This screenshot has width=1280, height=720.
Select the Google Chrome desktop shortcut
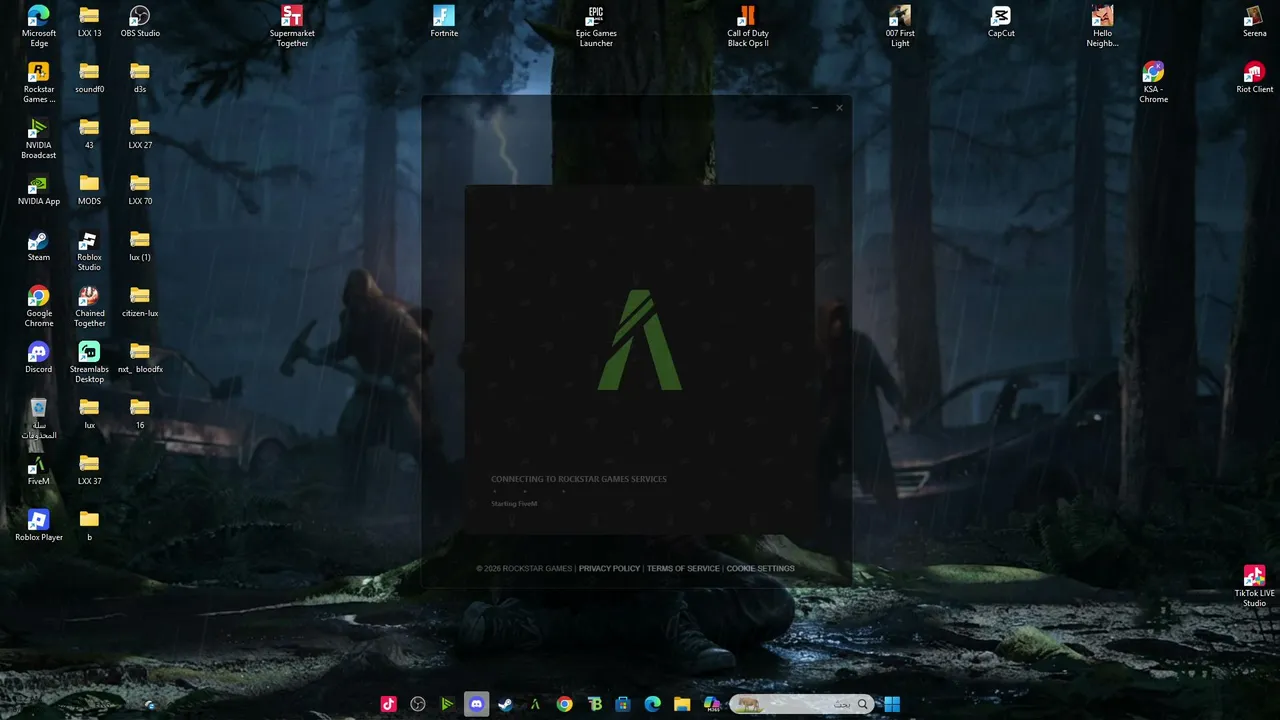click(x=39, y=306)
